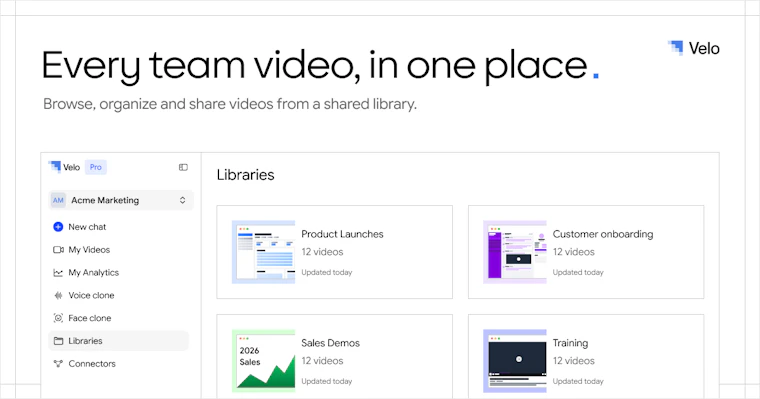Open the Acme Marketing workspace switcher chevron

click(x=183, y=200)
